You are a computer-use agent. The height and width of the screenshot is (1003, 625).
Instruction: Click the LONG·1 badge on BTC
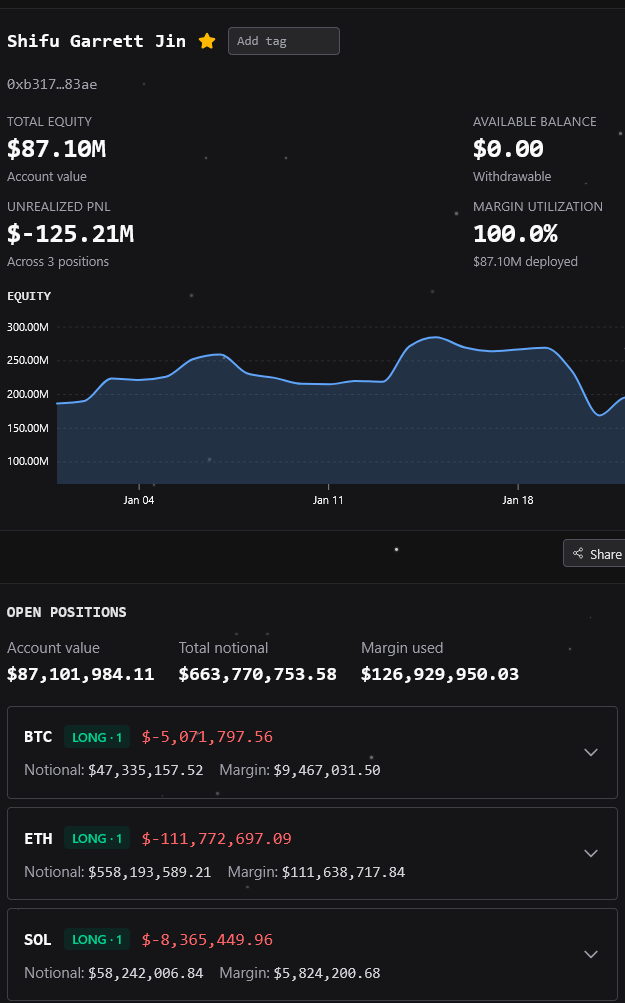click(x=97, y=738)
